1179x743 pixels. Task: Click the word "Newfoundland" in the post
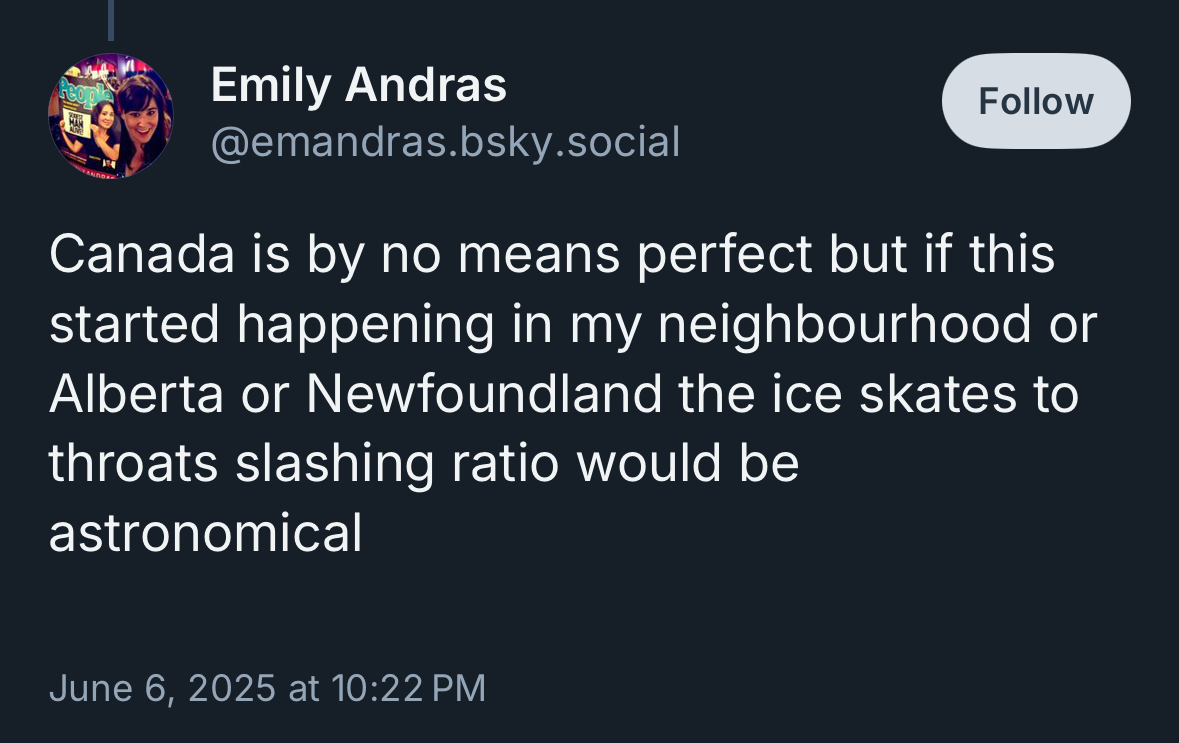[484, 394]
